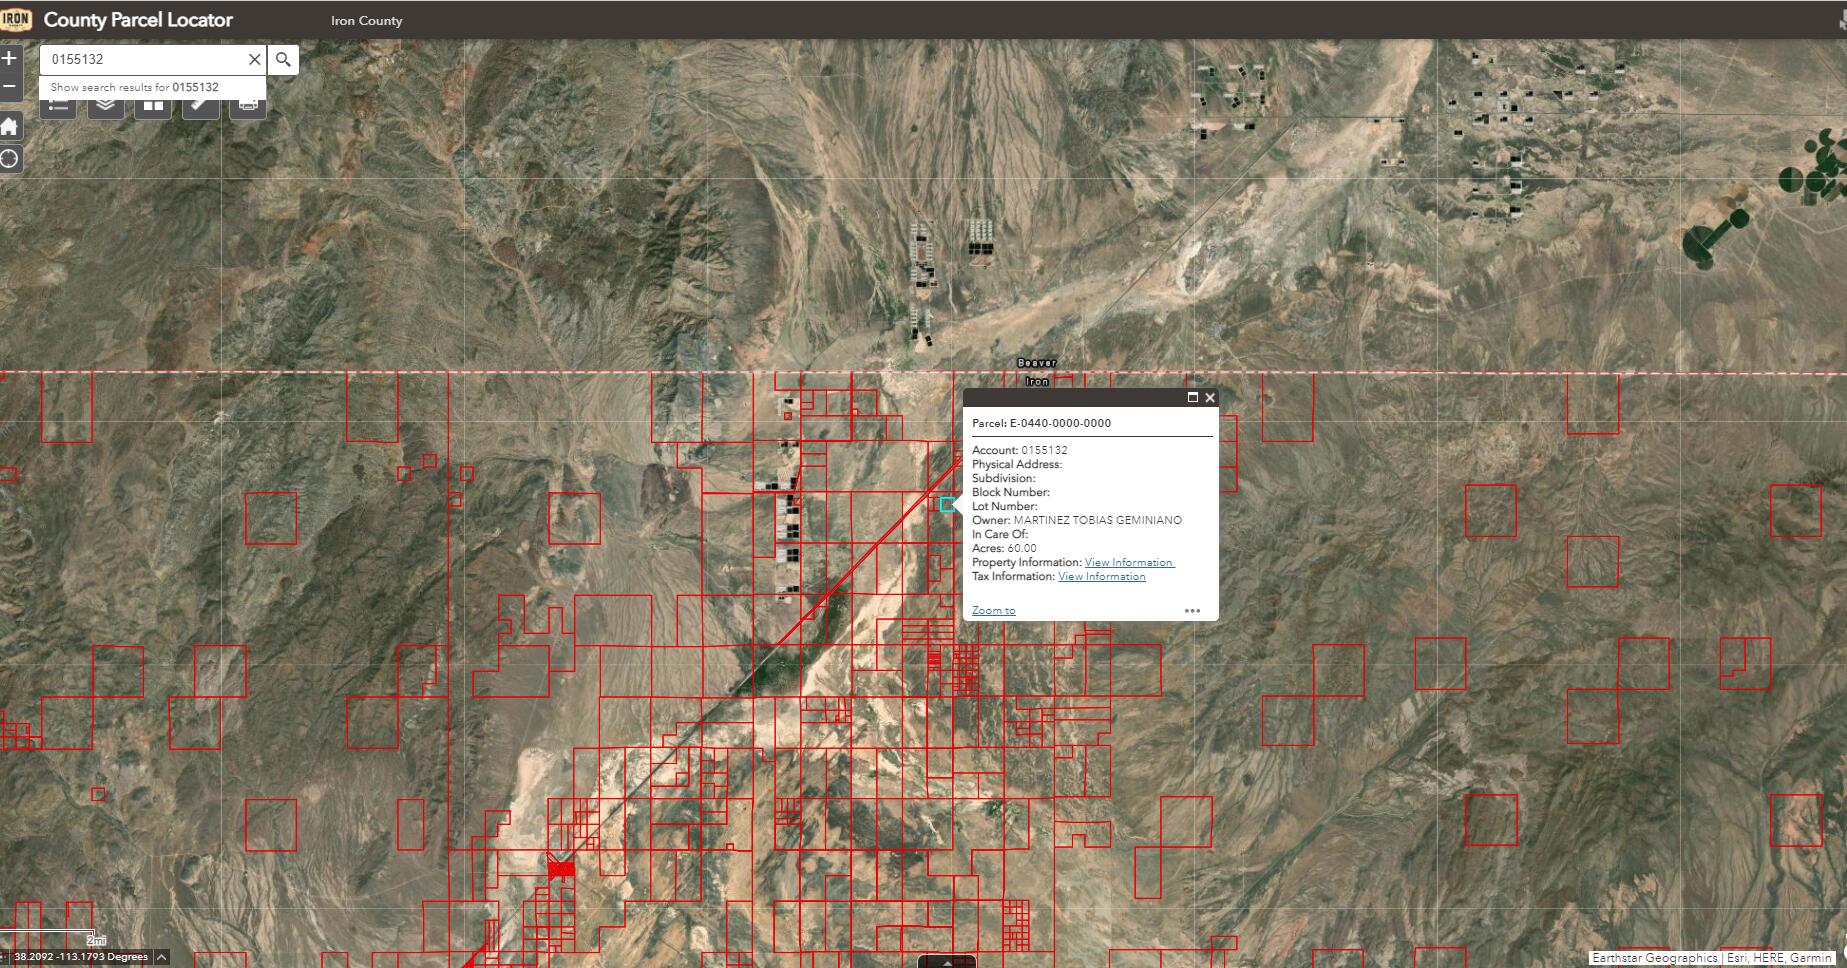Open the Basemap Gallery icon
This screenshot has width=1847, height=968.
tap(152, 107)
